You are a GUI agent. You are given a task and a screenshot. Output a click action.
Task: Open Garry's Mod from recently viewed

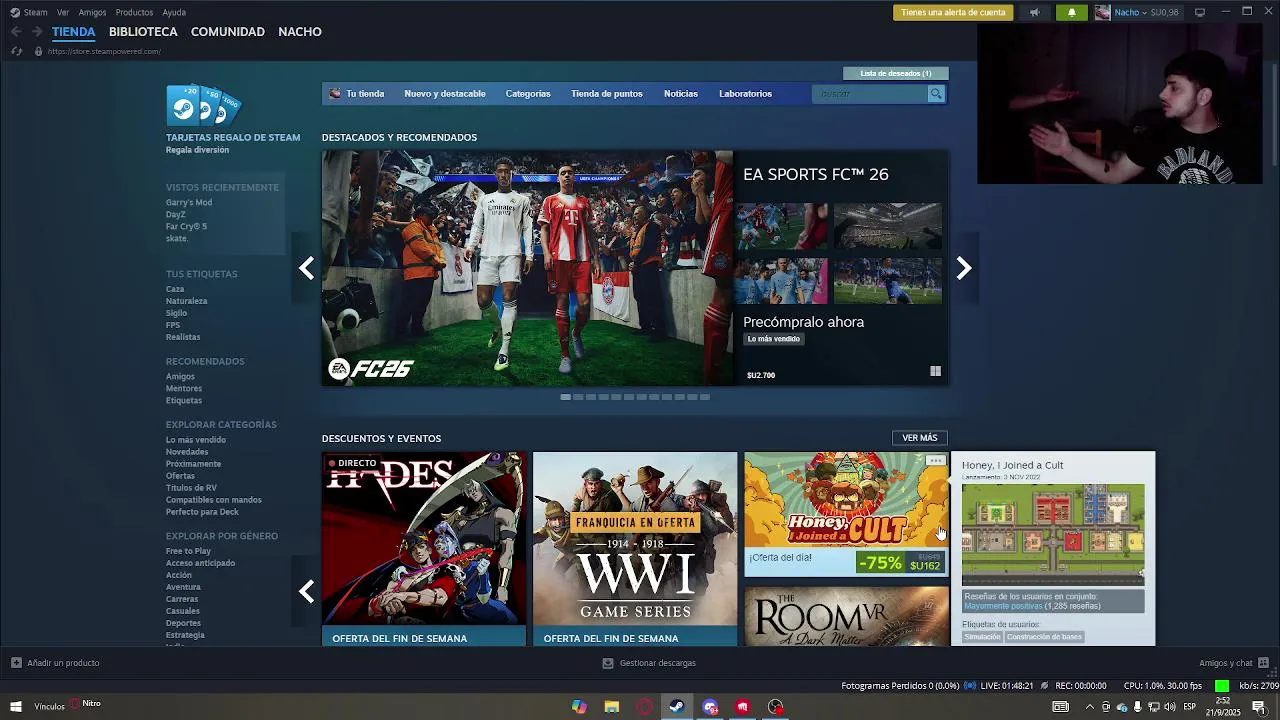click(x=189, y=203)
